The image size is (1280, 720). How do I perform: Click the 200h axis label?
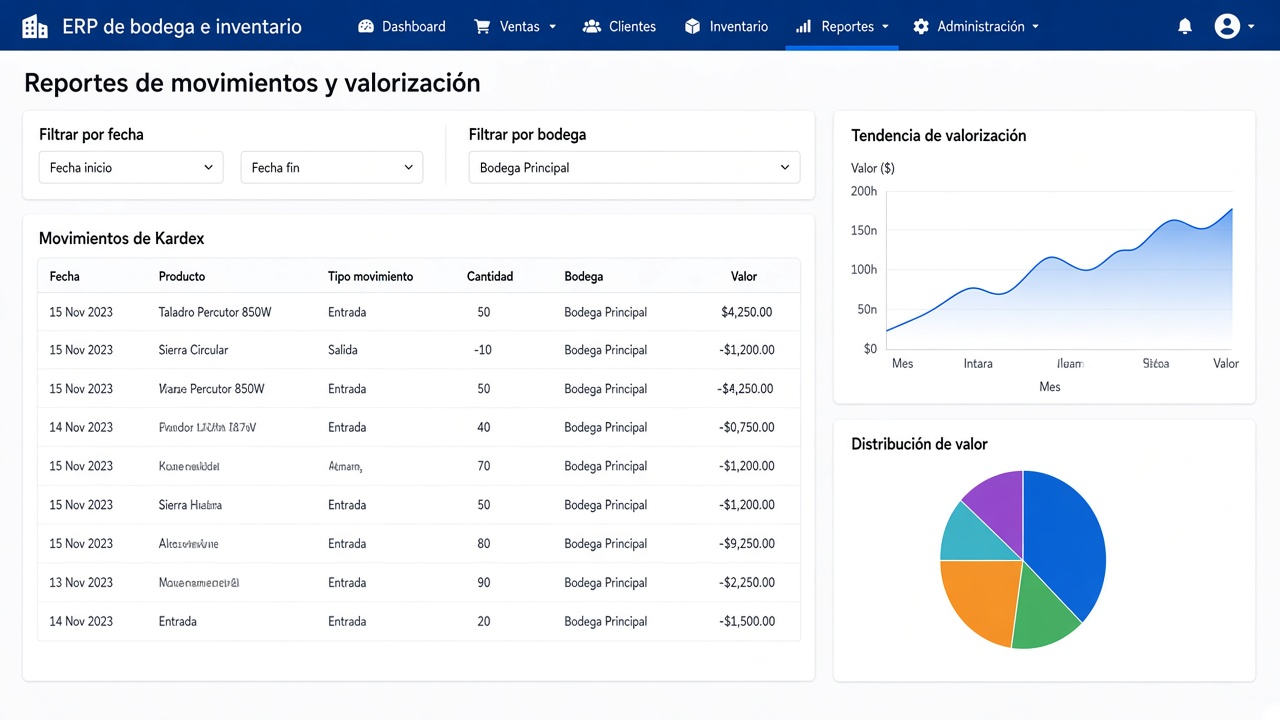click(x=864, y=191)
